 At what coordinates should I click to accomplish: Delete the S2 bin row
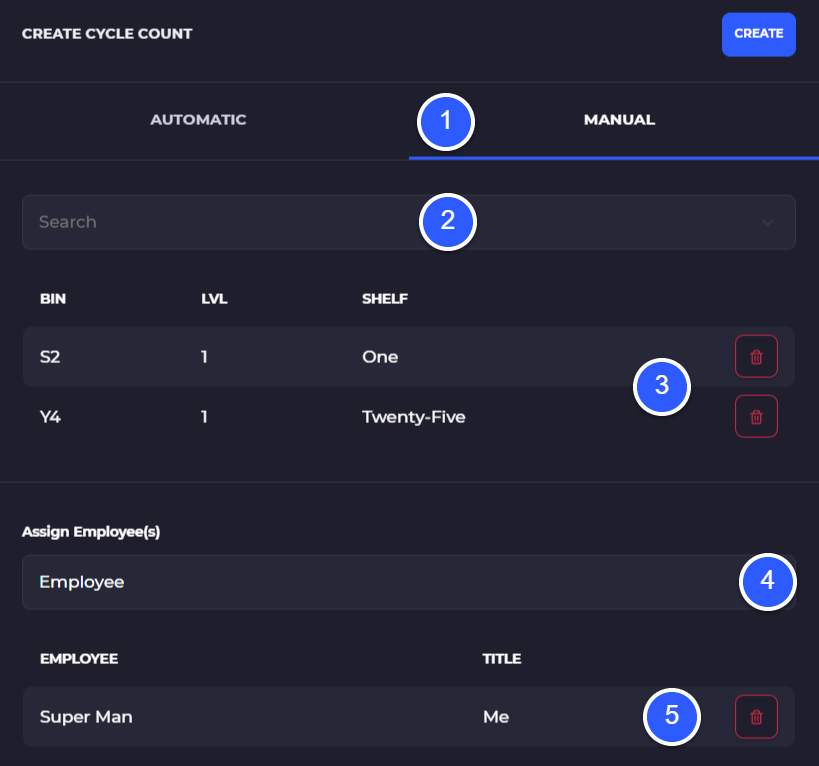756,357
